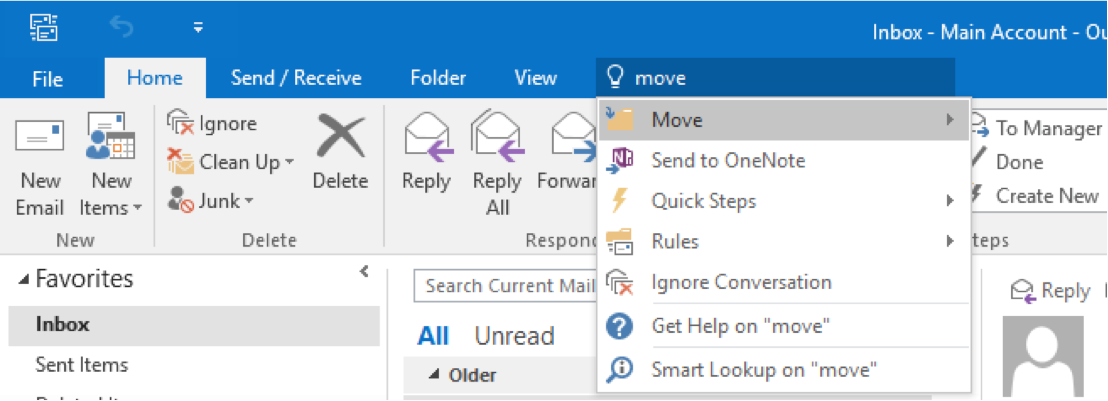
Task: Click the sender avatar picture
Action: click(x=1043, y=356)
